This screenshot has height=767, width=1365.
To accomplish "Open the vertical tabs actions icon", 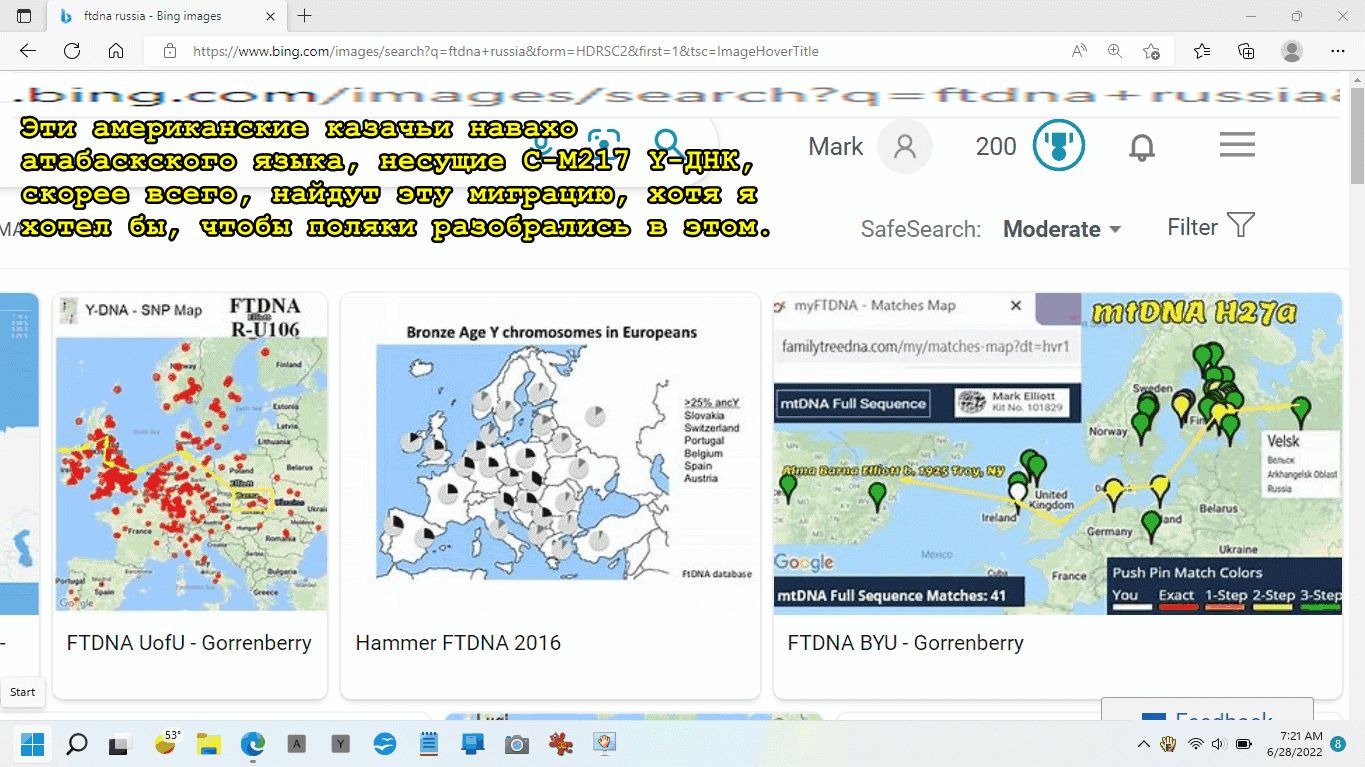I will coord(24,16).
